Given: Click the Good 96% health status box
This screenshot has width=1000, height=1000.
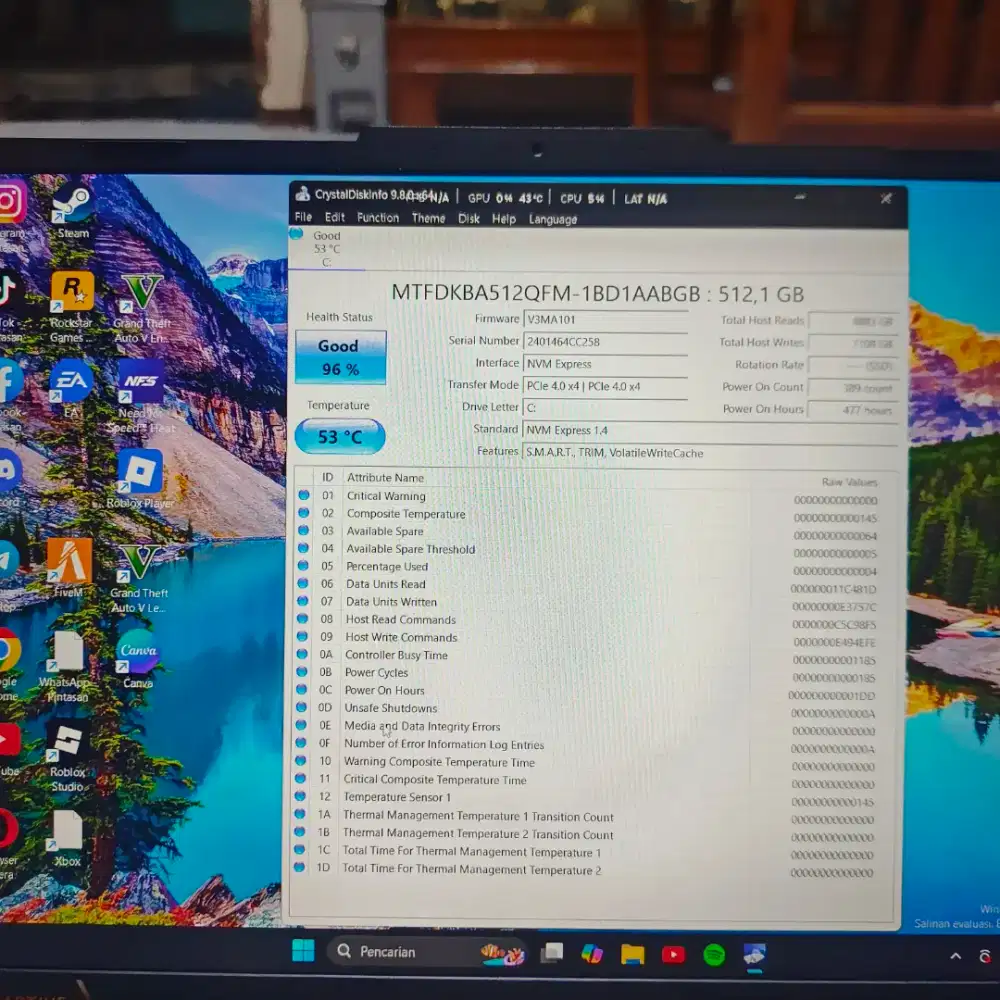Looking at the screenshot, I should tap(340, 354).
